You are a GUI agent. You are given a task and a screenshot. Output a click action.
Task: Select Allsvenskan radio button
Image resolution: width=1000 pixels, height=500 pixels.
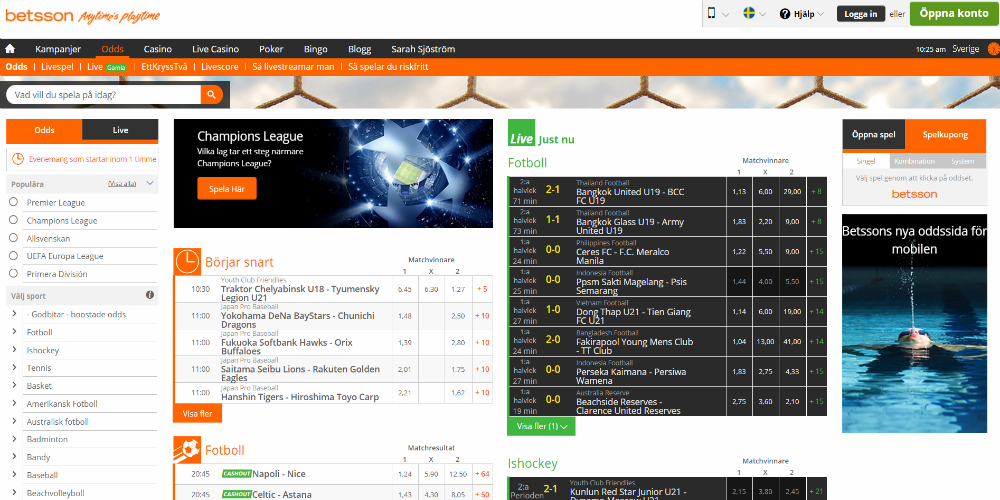13,238
